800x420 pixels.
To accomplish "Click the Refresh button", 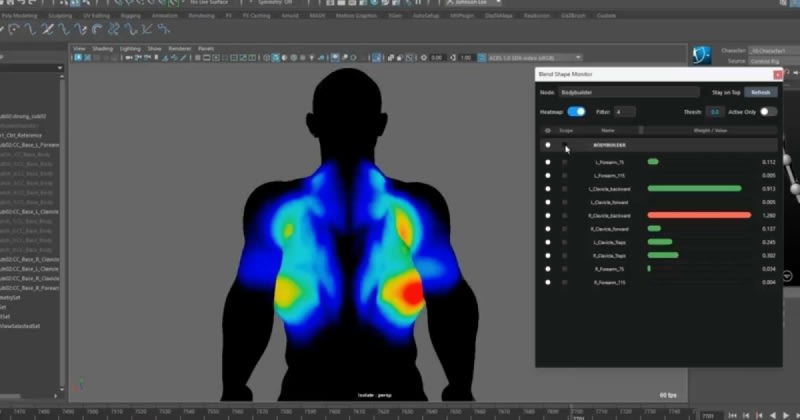I will point(760,92).
